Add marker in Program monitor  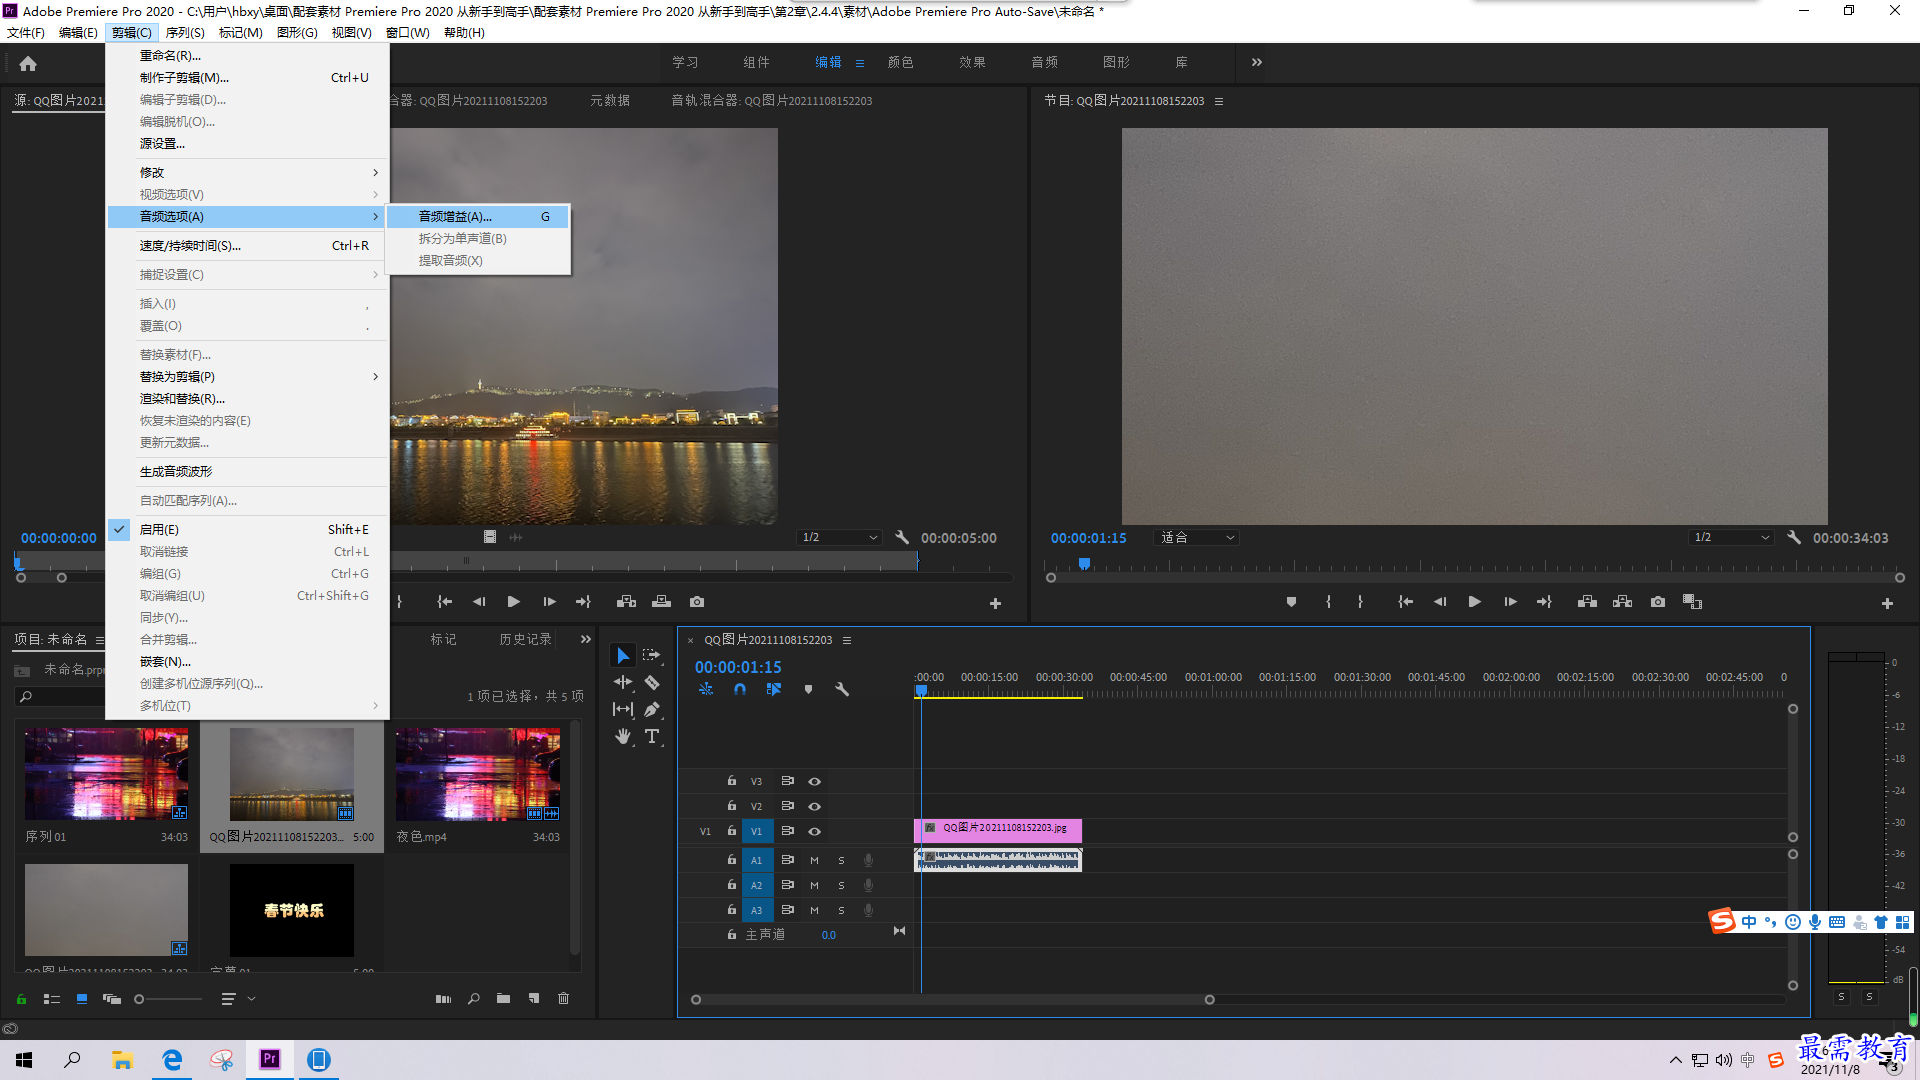[1291, 602]
